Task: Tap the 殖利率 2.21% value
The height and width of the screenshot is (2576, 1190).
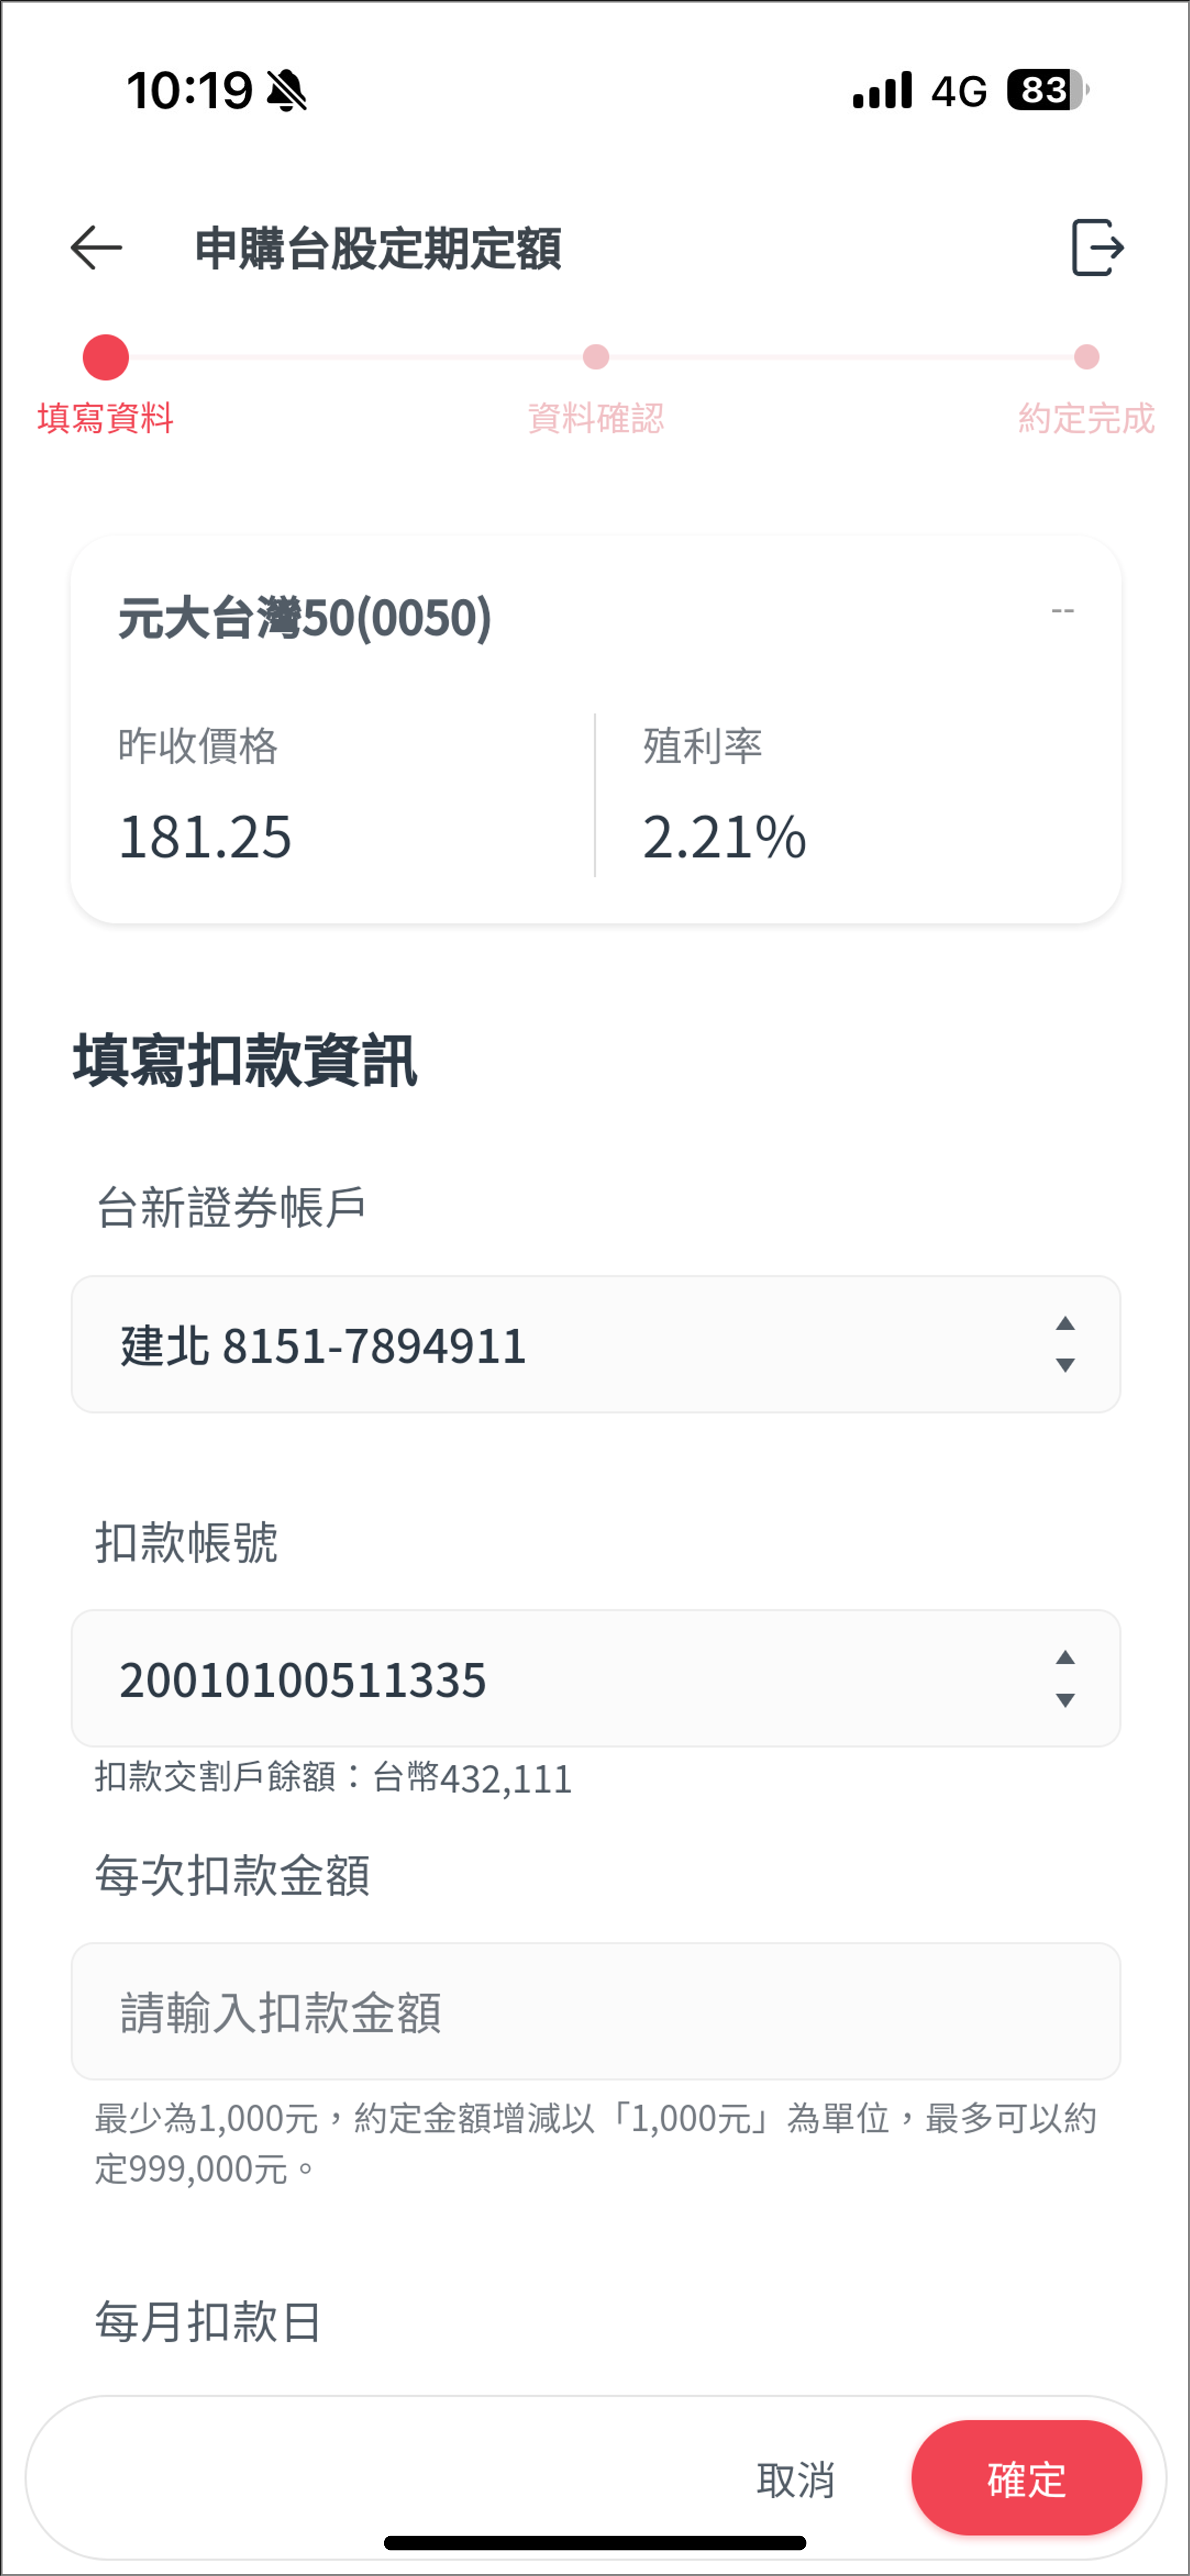Action: tap(724, 837)
